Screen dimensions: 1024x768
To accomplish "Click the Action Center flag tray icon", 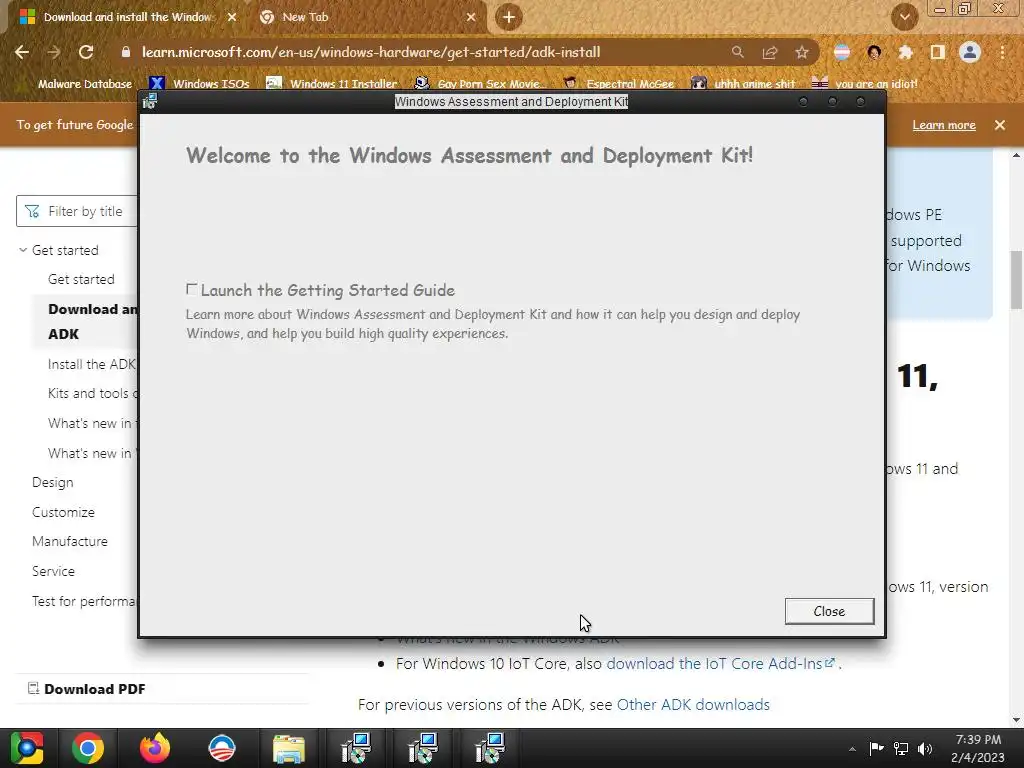I will [876, 748].
